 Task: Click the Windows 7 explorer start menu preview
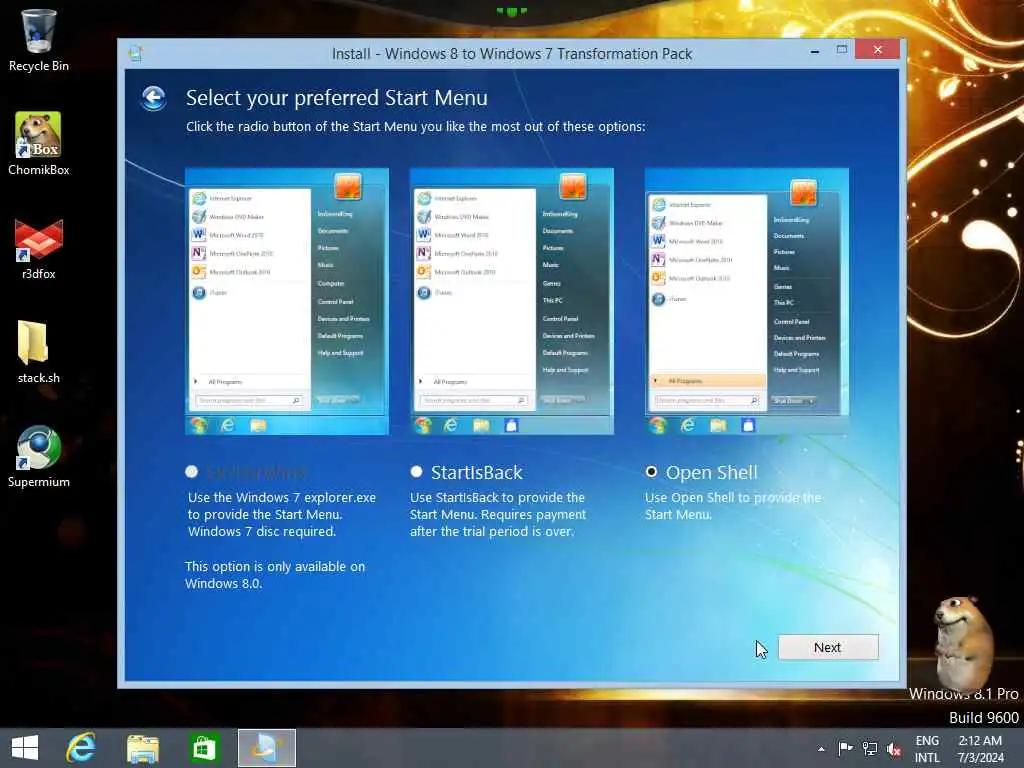pyautogui.click(x=287, y=301)
